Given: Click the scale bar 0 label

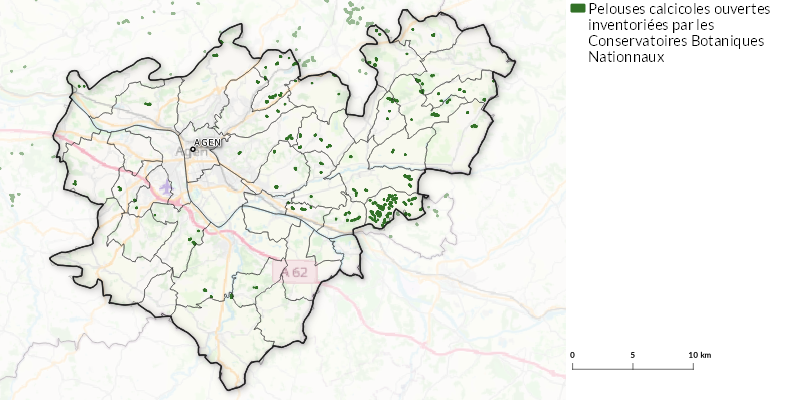Looking at the screenshot, I should pos(572,355).
